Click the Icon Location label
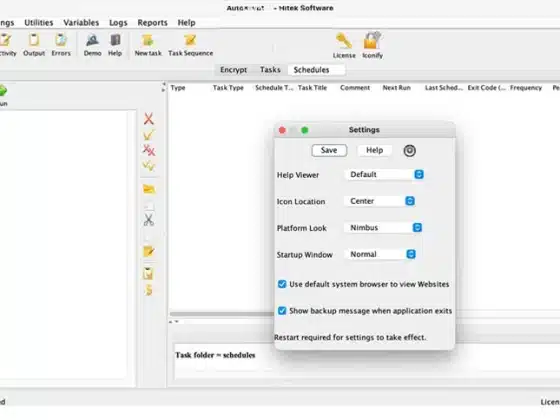This screenshot has width=560, height=420. (x=301, y=201)
